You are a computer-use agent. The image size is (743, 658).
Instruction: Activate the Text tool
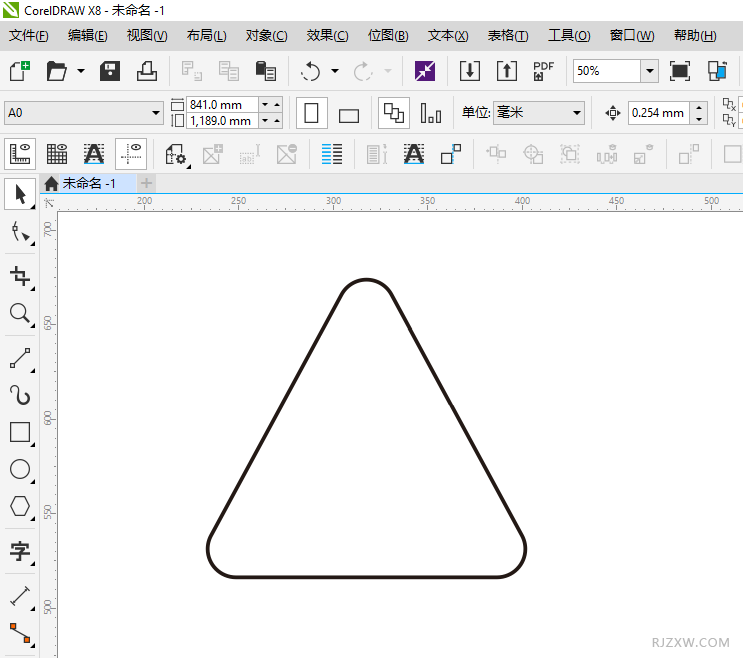coord(20,550)
